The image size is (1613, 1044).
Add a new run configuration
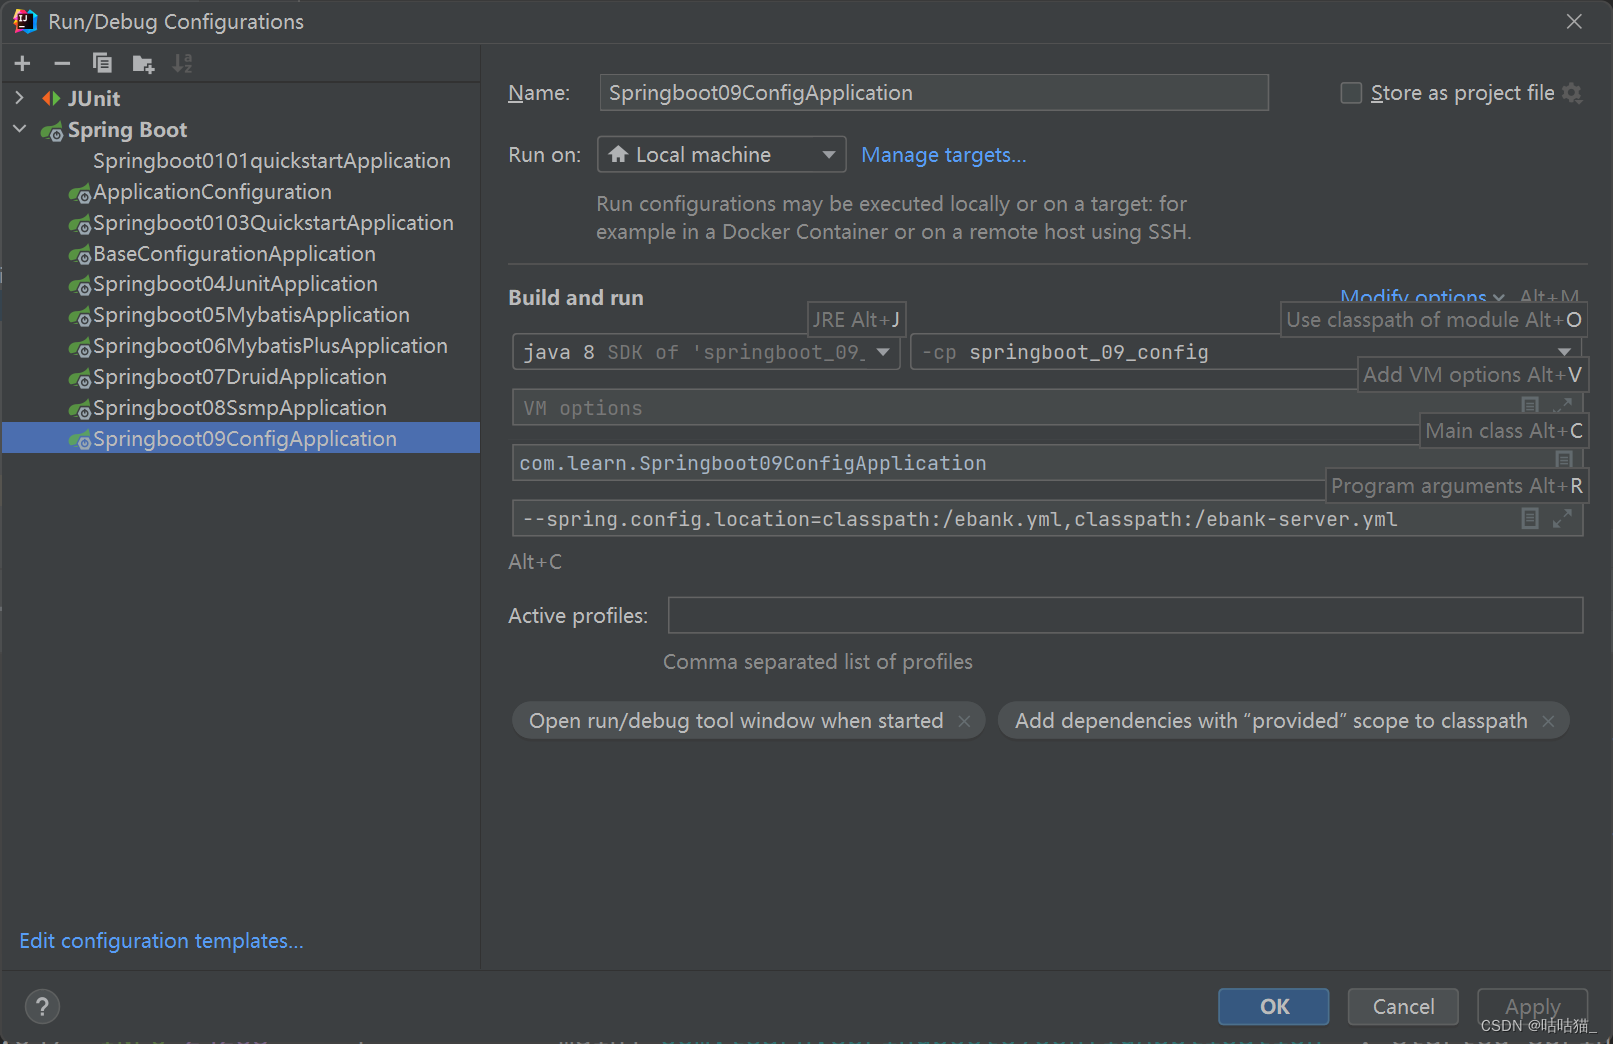pyautogui.click(x=22, y=62)
